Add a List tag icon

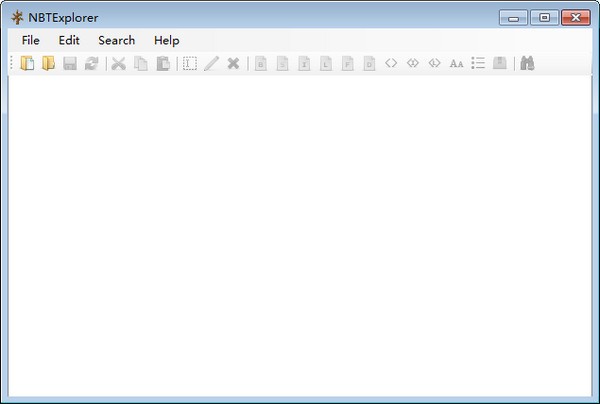[x=478, y=63]
